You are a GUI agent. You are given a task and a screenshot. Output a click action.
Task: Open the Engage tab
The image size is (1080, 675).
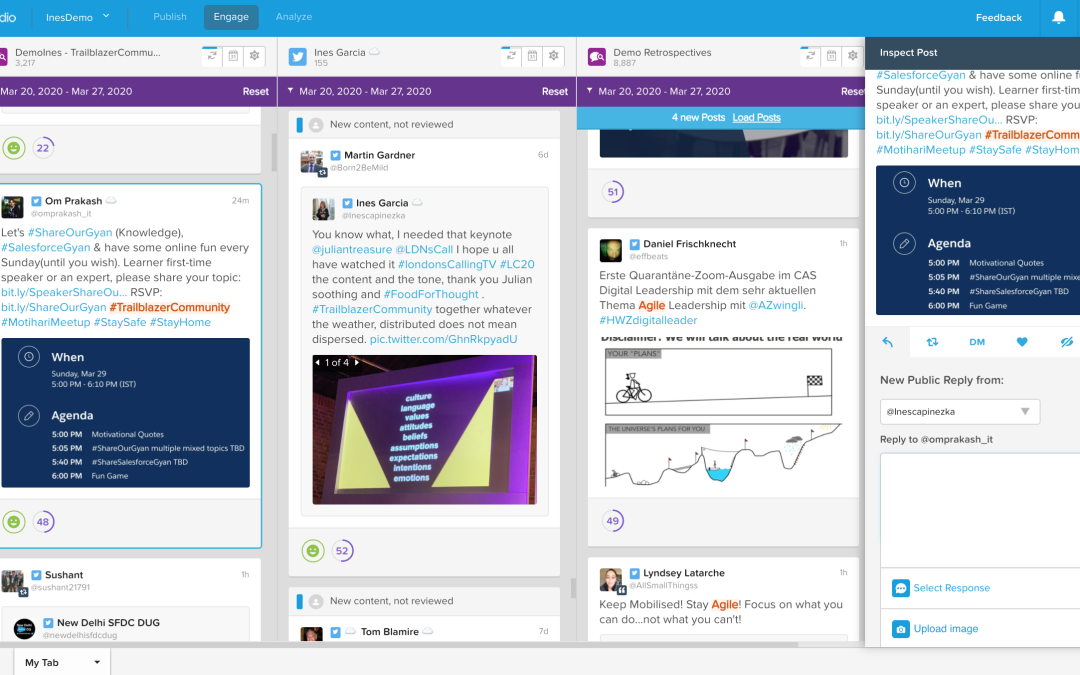[x=231, y=17]
